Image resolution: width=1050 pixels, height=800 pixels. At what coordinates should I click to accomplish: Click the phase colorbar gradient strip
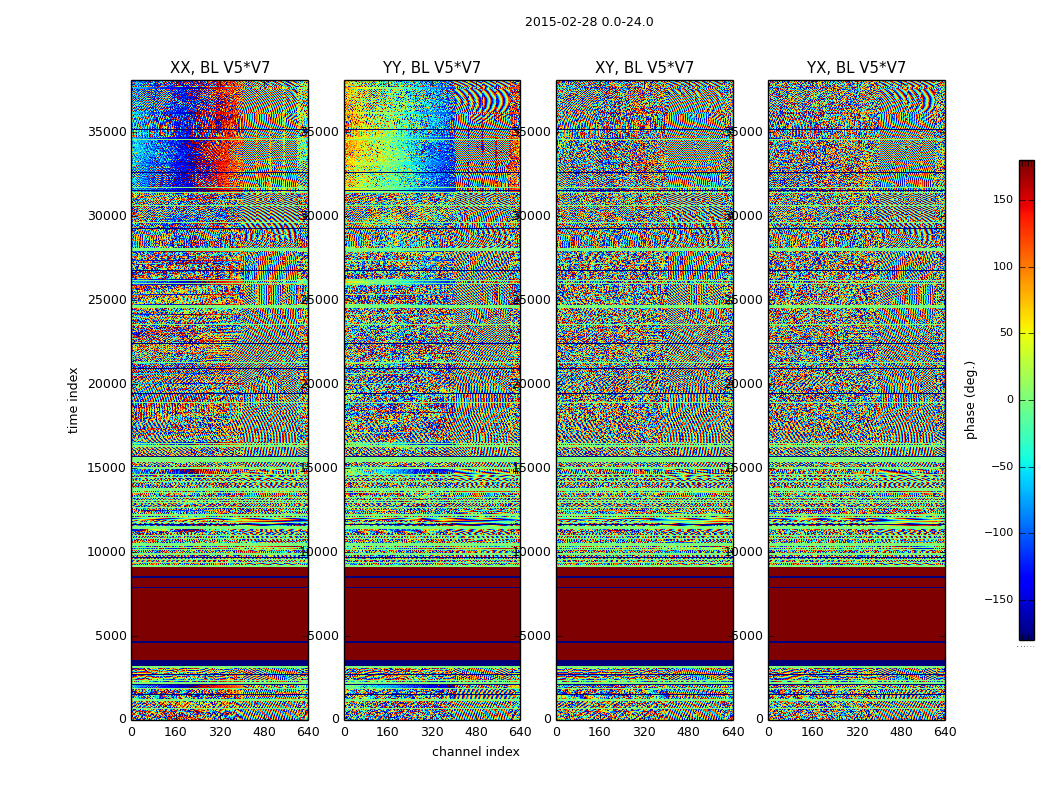pos(1026,400)
